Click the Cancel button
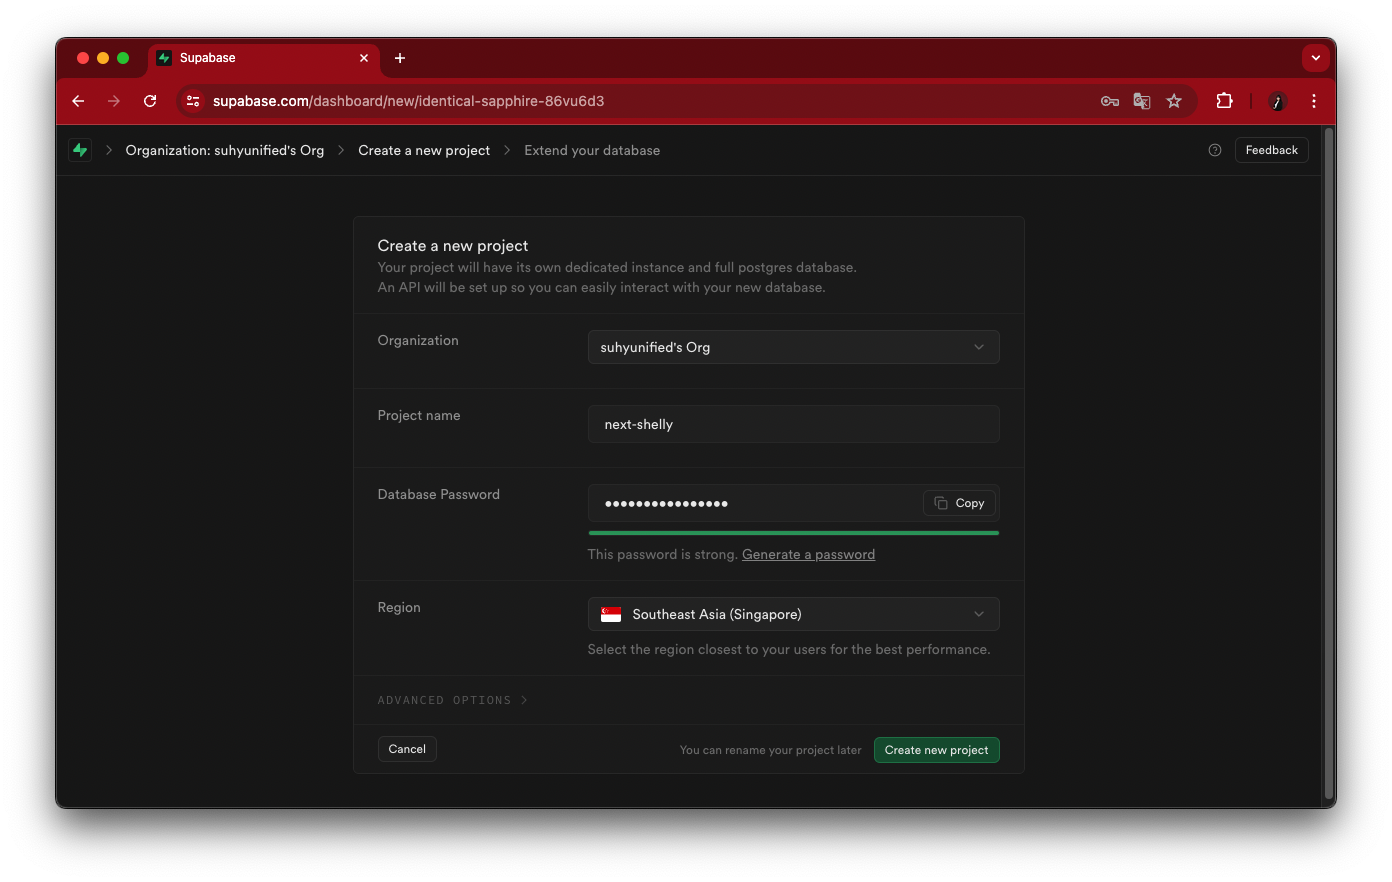Image resolution: width=1392 pixels, height=882 pixels. point(407,749)
